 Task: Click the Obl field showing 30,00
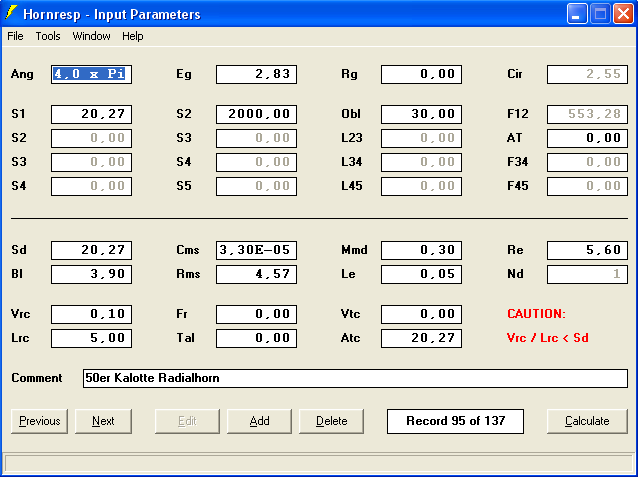coord(422,114)
